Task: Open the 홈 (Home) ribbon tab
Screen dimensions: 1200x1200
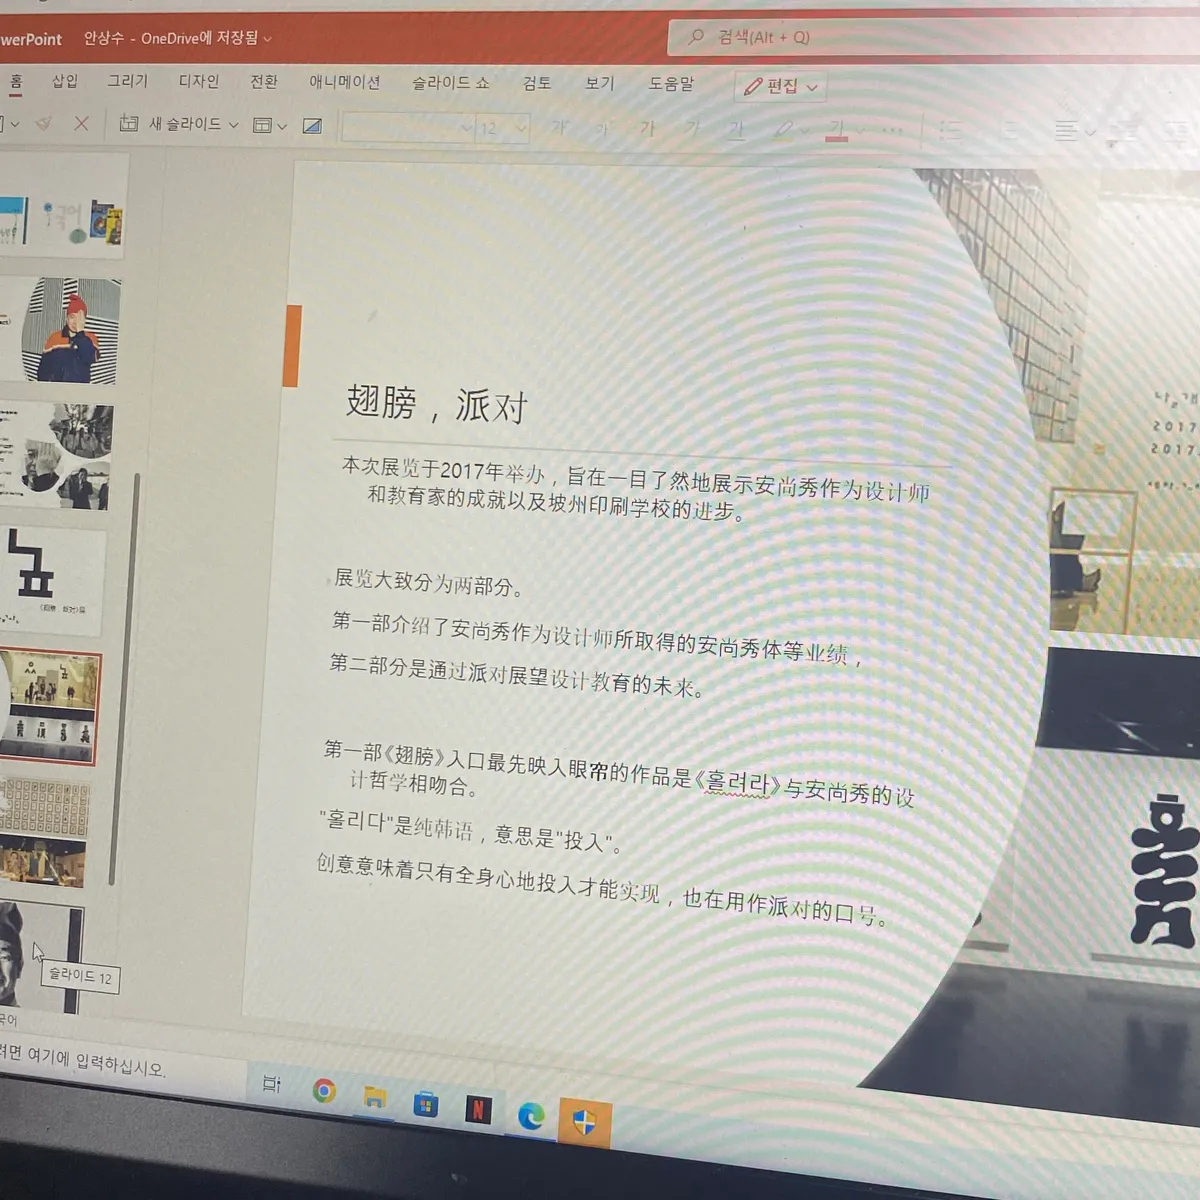Action: point(16,81)
